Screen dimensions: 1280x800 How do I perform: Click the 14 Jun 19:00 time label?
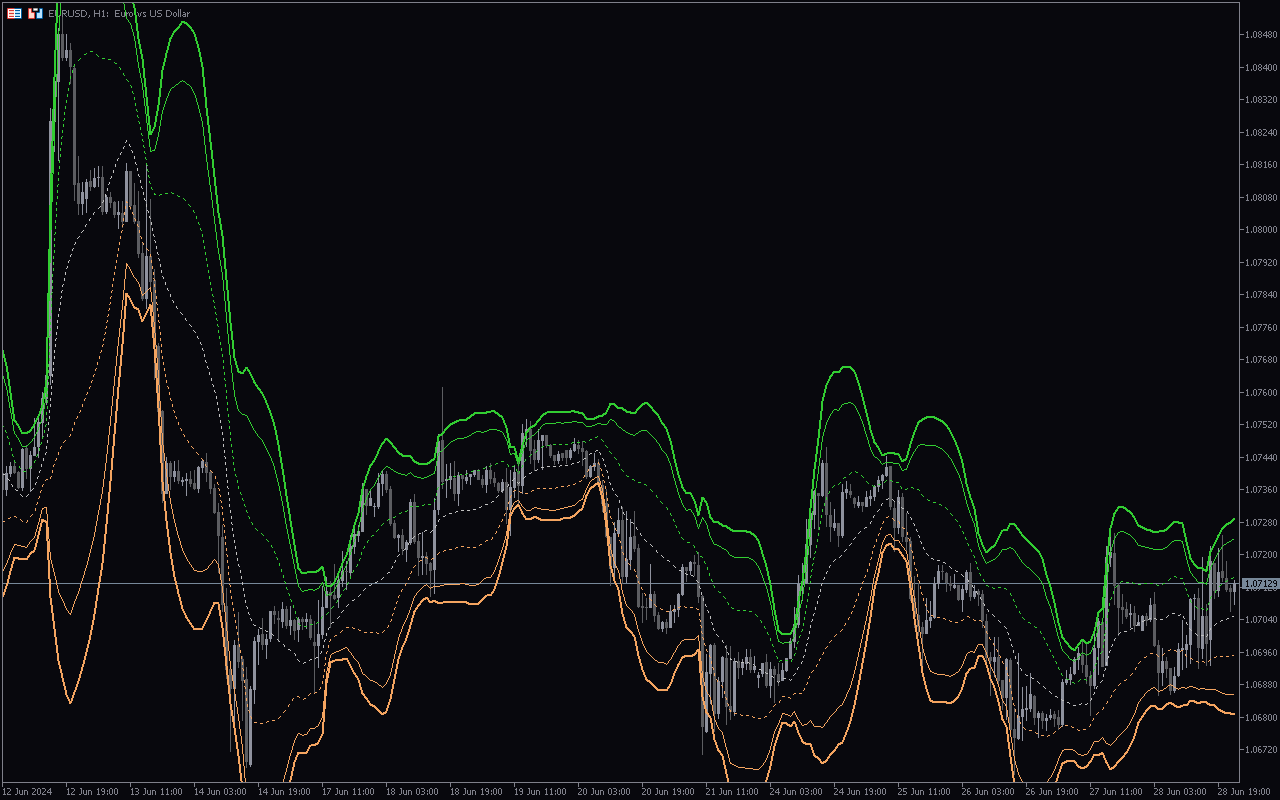(284, 791)
